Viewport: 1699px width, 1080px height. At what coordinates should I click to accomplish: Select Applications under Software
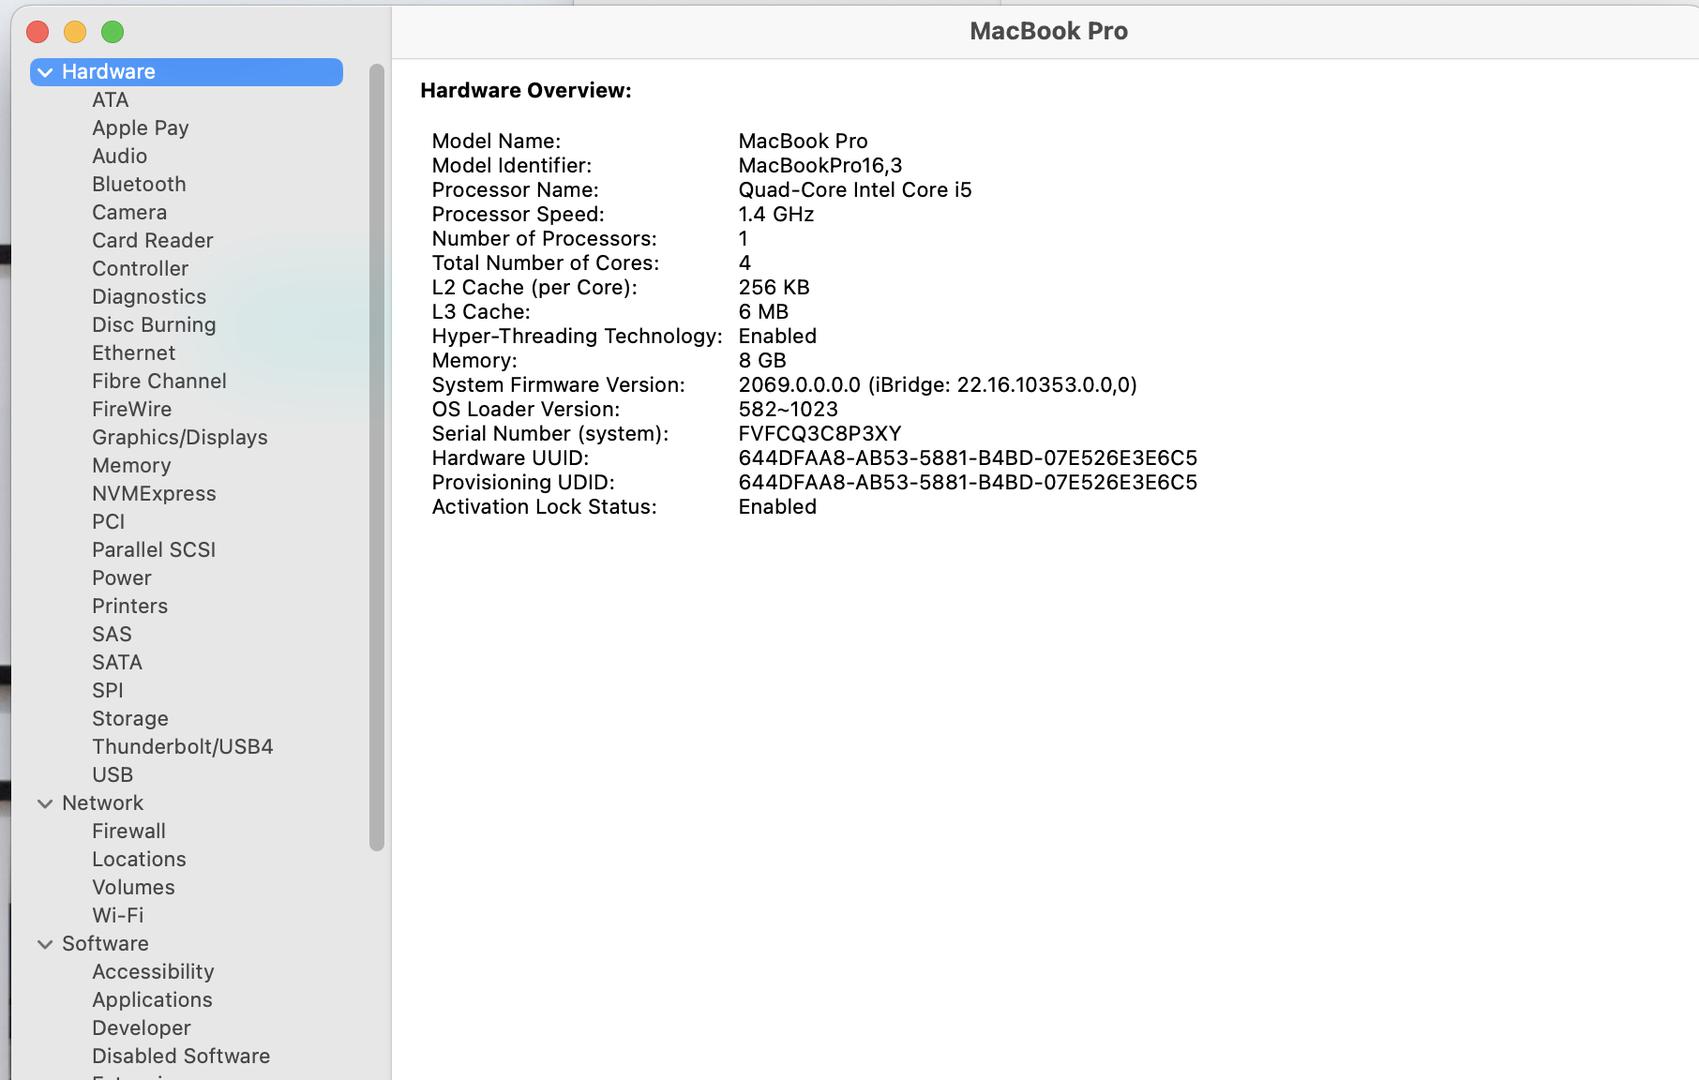pyautogui.click(x=152, y=1000)
